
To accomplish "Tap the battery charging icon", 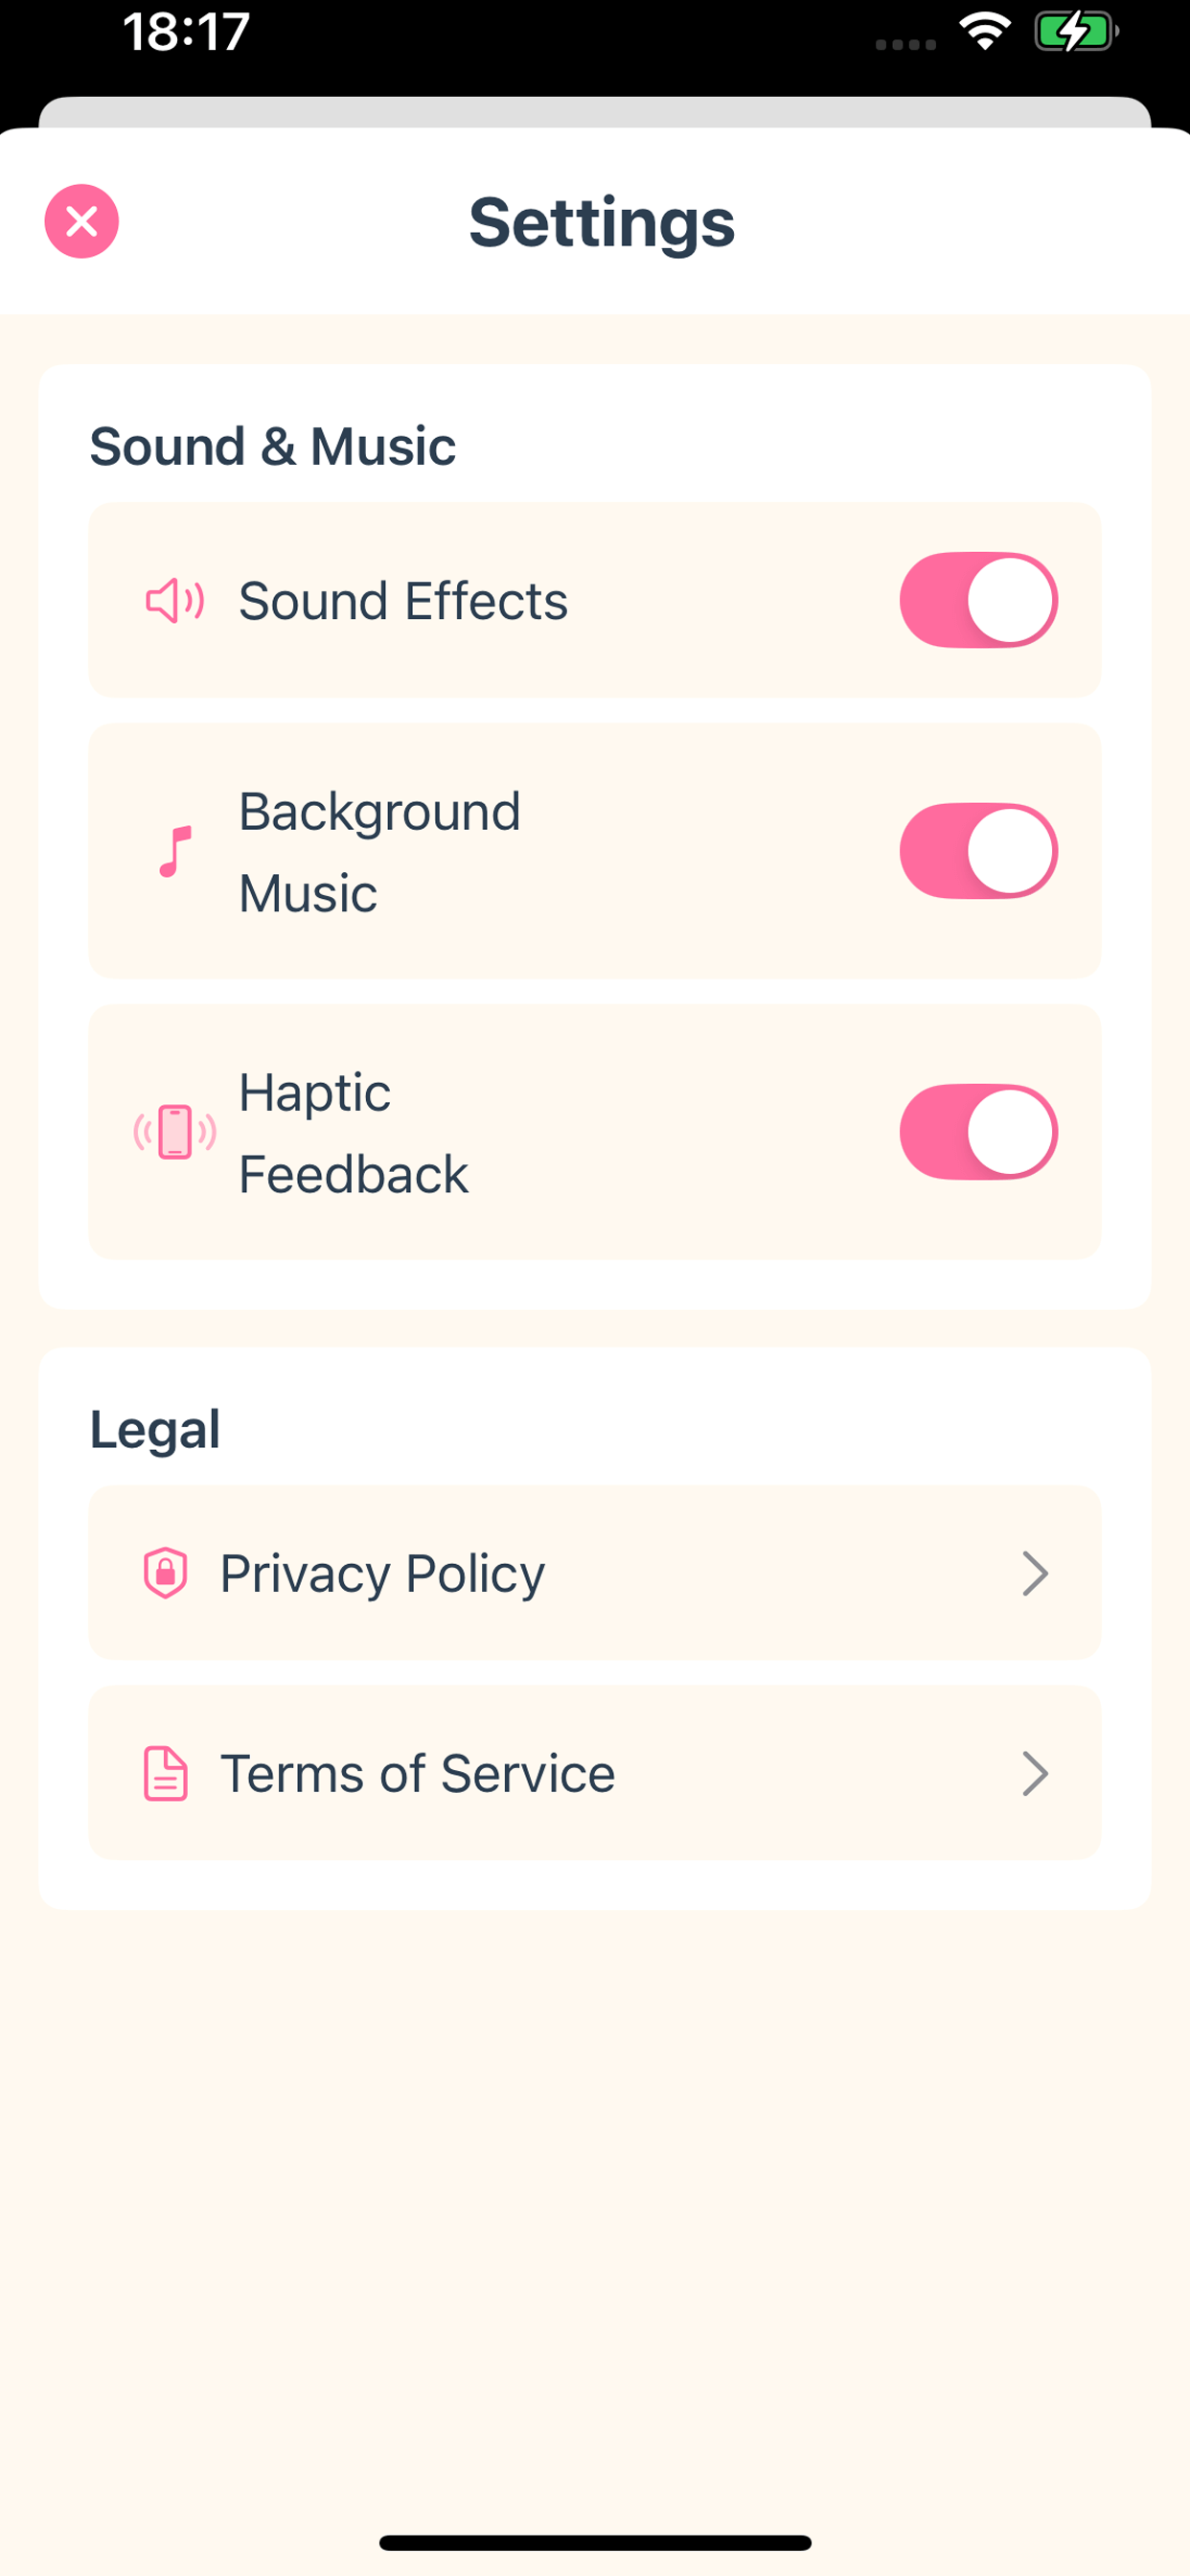I will coord(1075,32).
